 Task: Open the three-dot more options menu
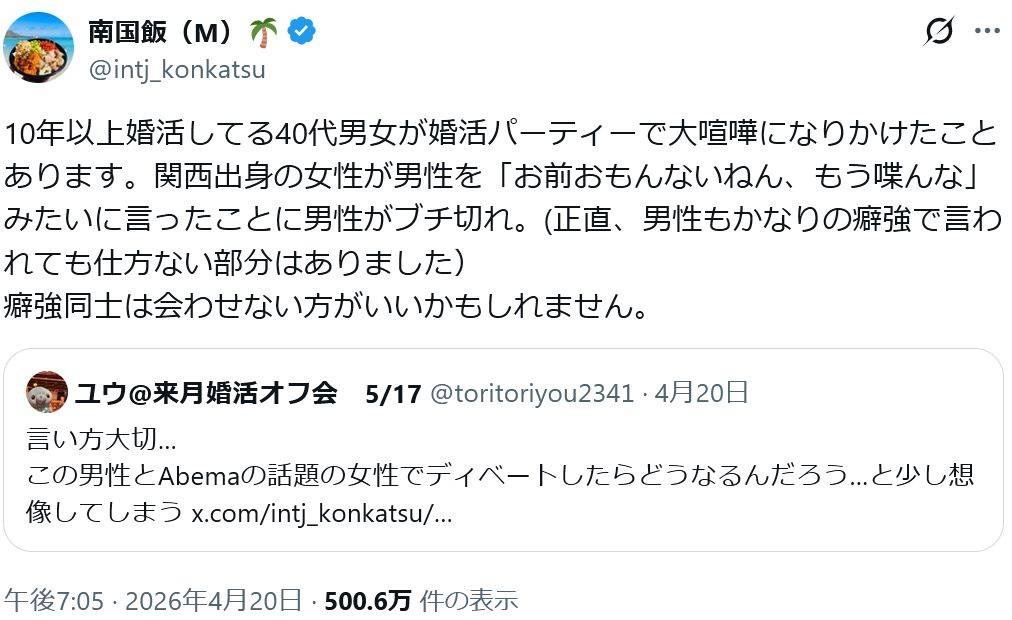coord(987,32)
